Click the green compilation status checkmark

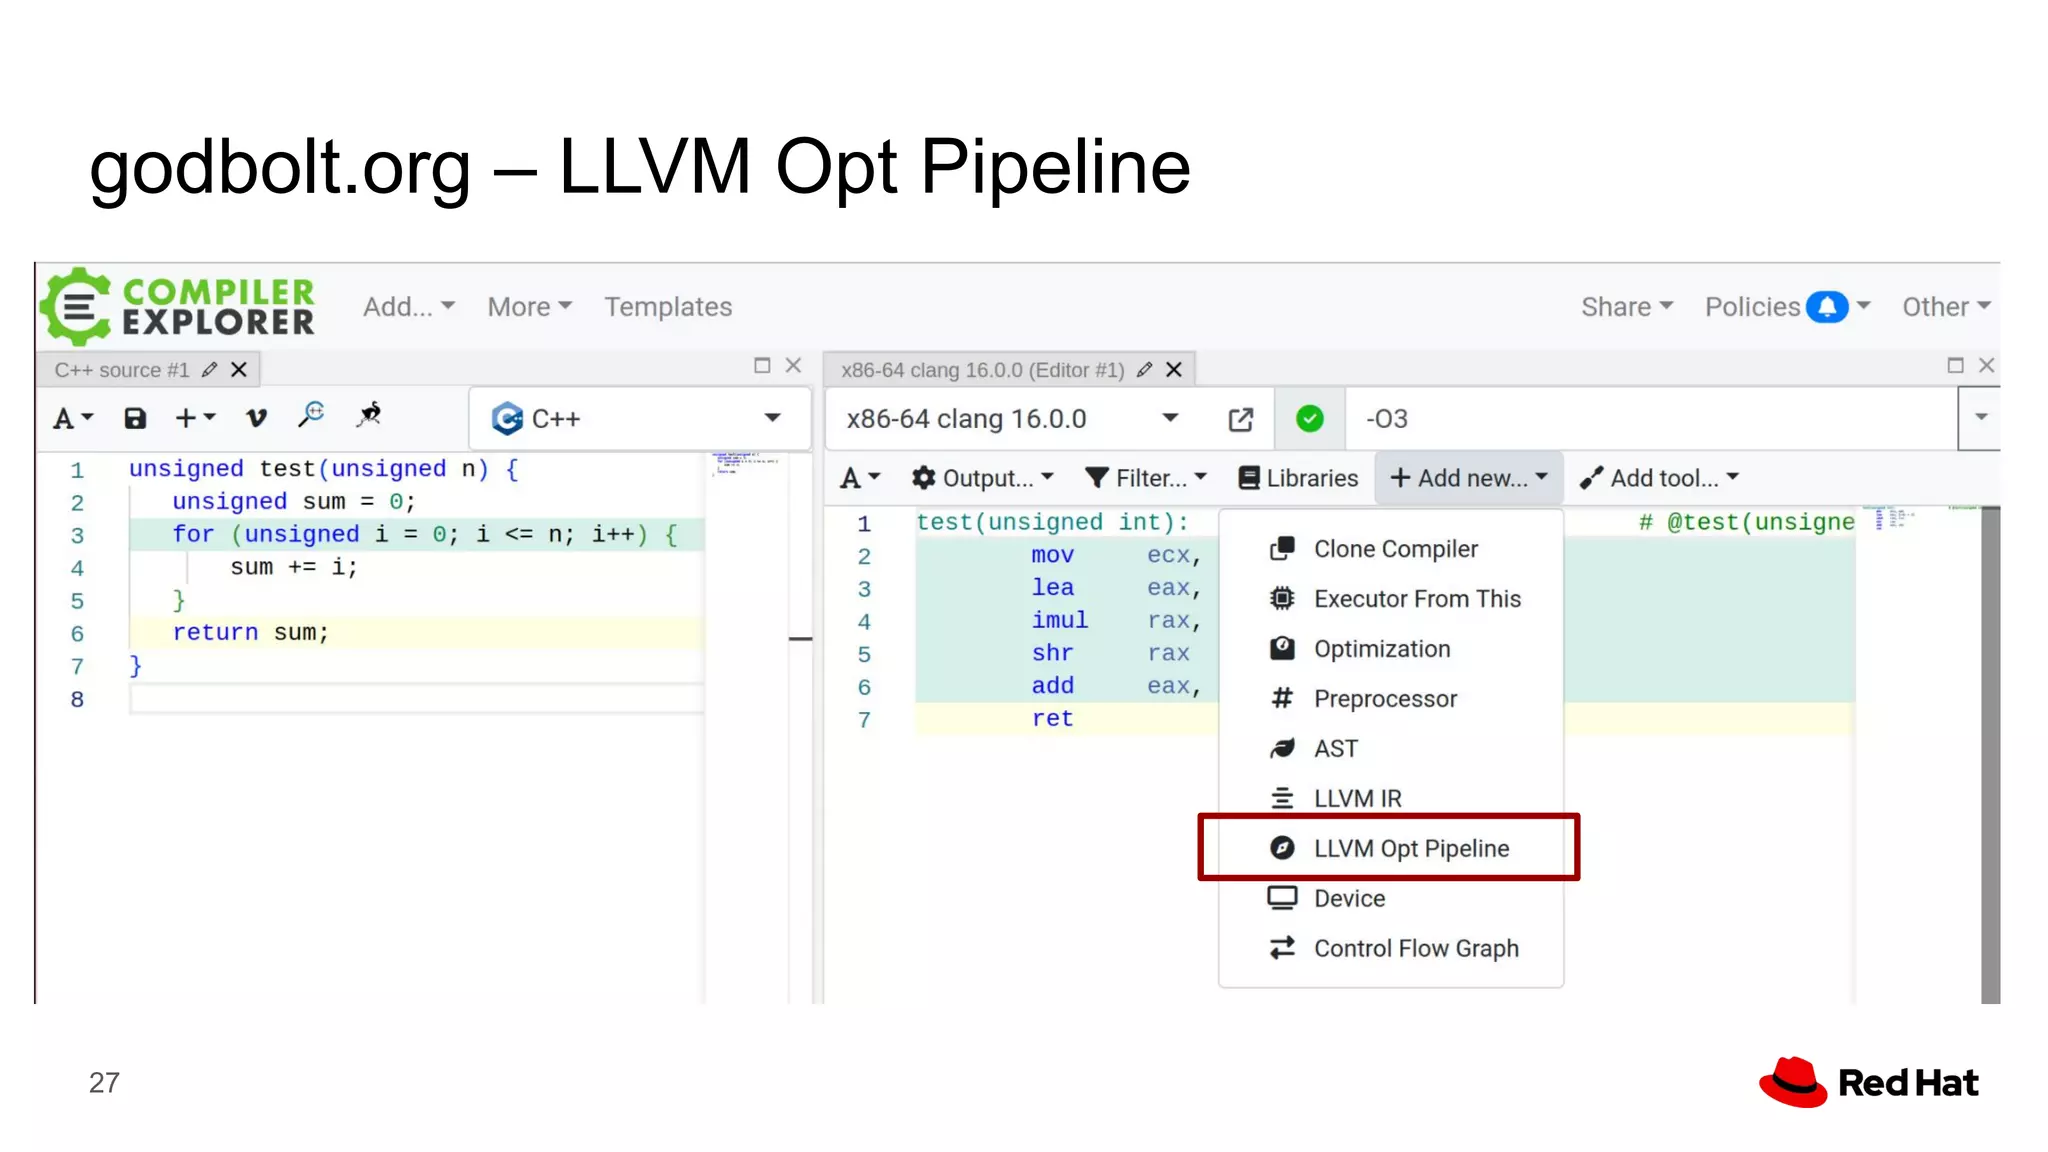pyautogui.click(x=1309, y=418)
